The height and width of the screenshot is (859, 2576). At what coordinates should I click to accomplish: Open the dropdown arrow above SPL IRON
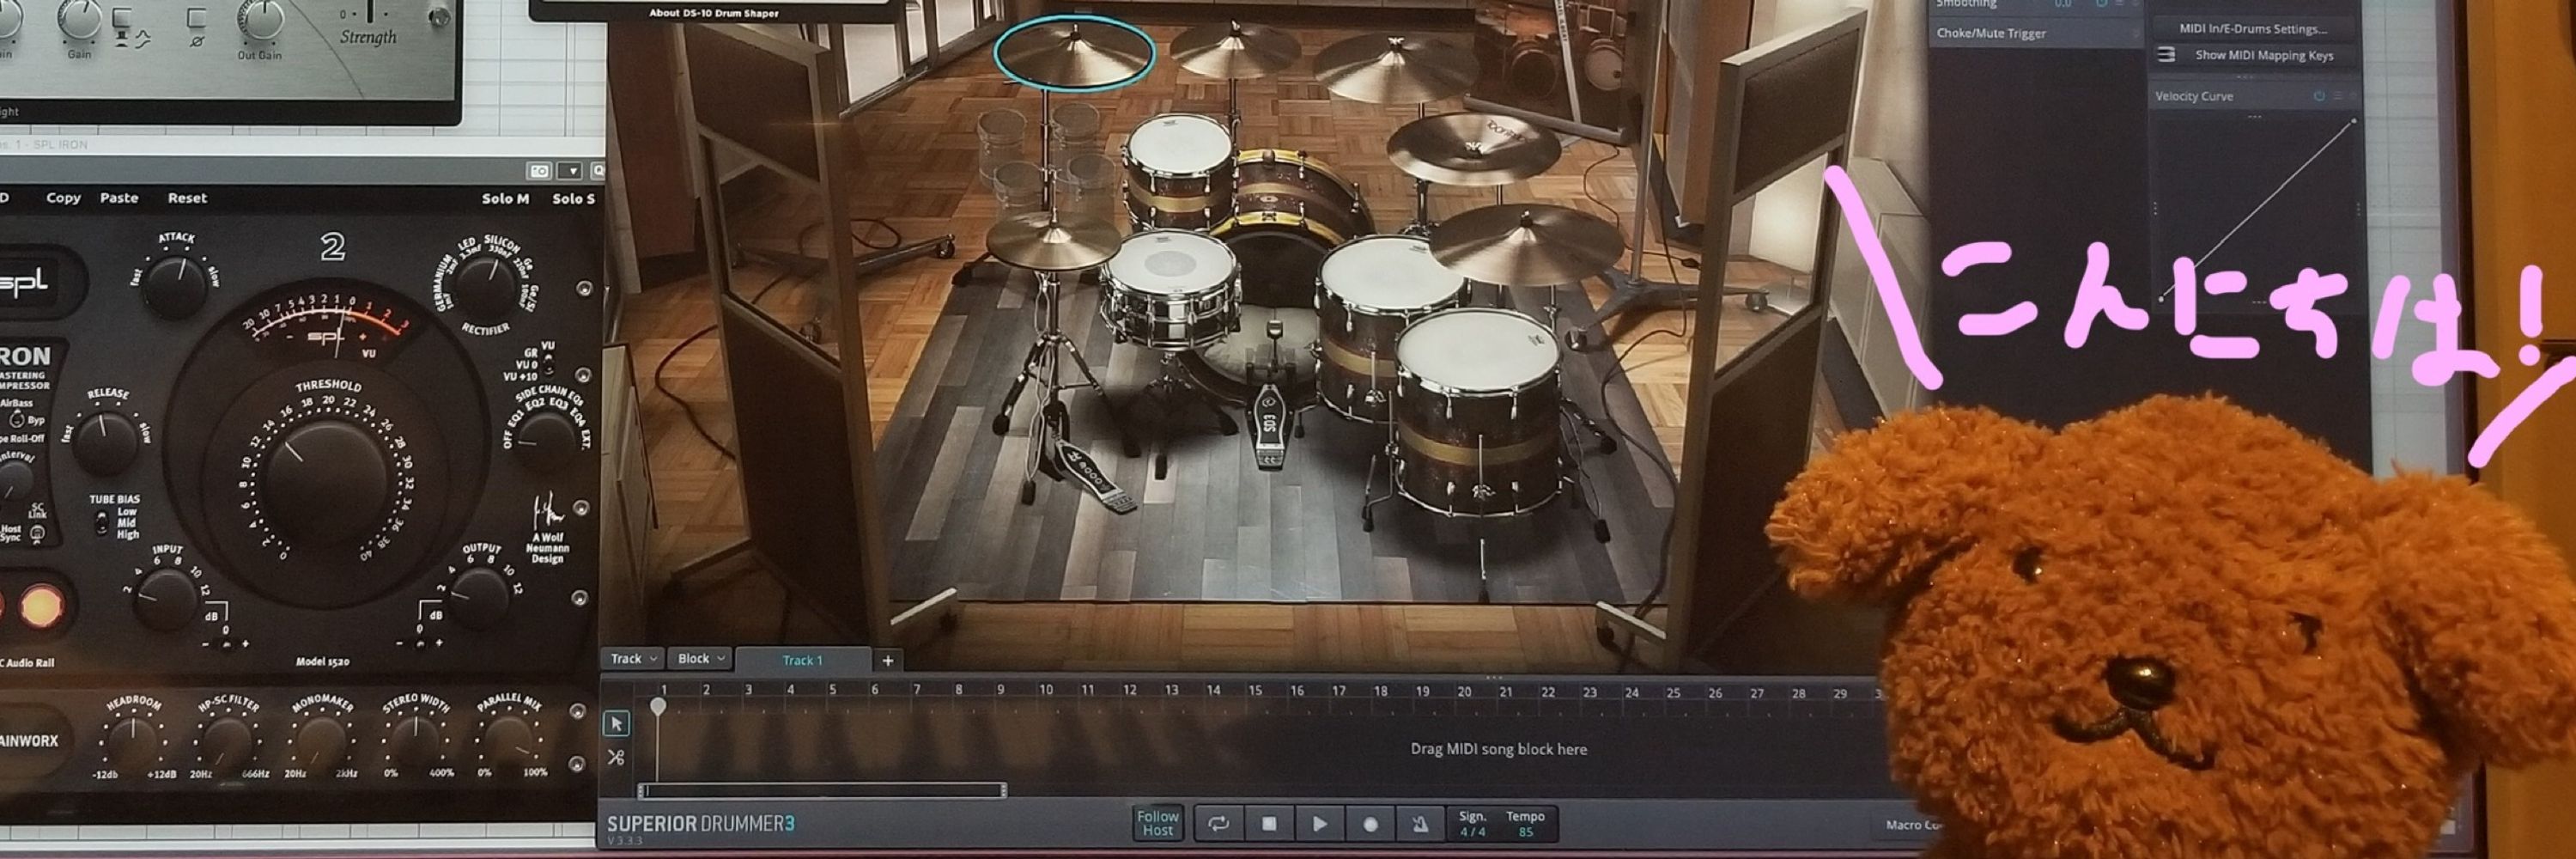[570, 171]
